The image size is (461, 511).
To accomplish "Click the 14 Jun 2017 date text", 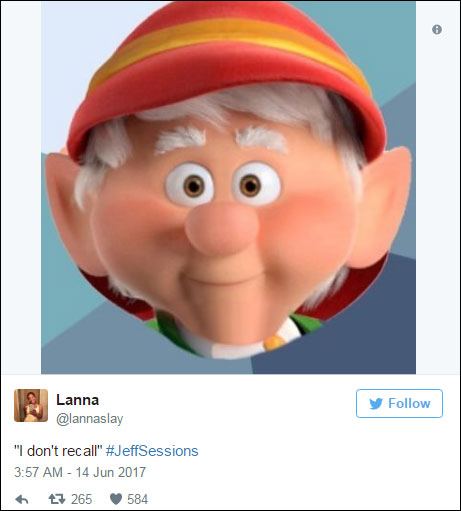I will (x=111, y=472).
